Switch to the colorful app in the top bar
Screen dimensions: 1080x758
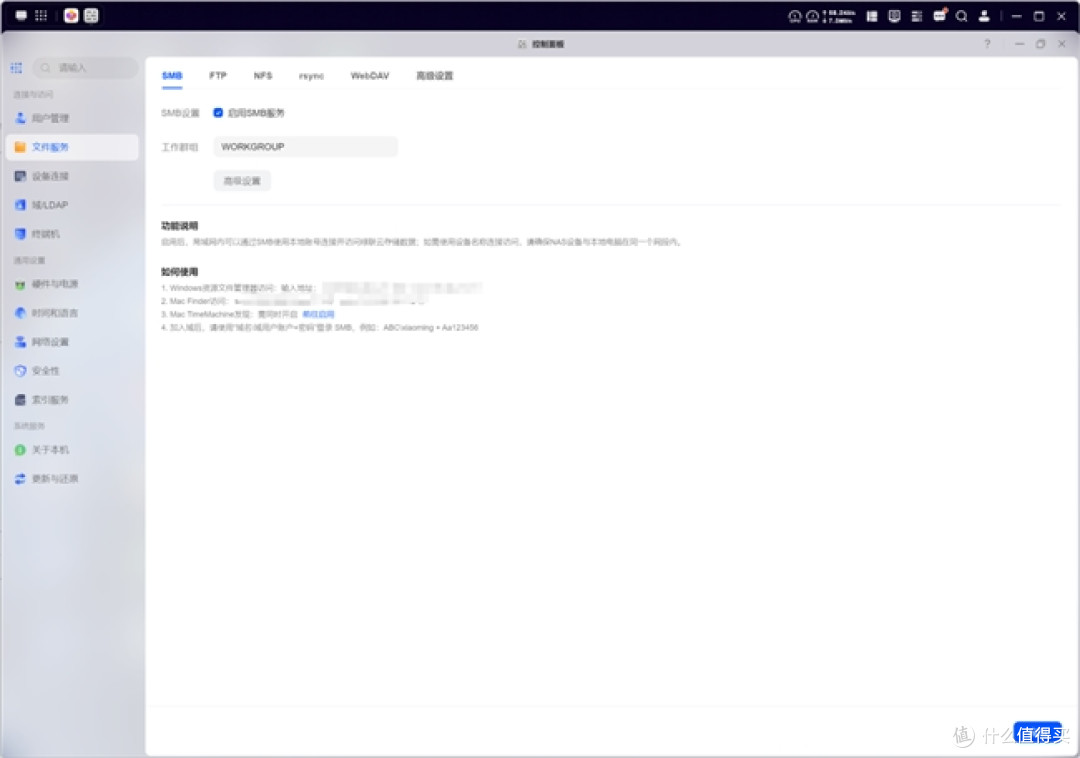(71, 15)
